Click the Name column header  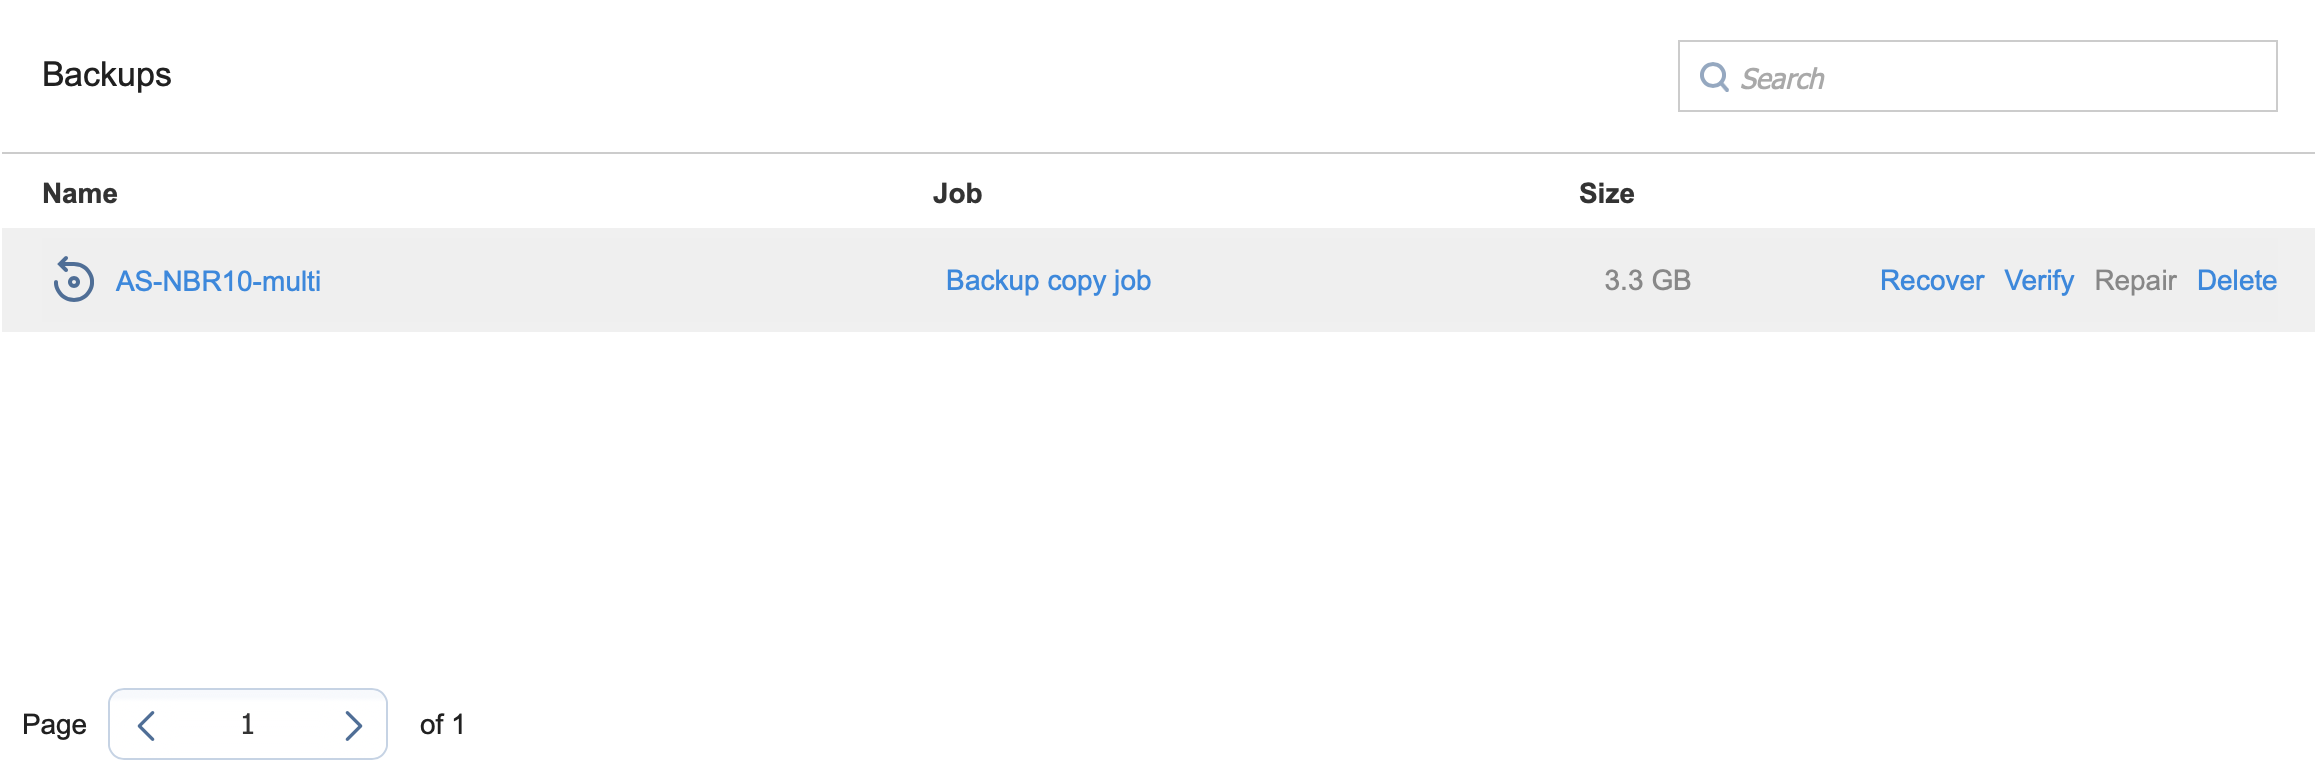80,194
